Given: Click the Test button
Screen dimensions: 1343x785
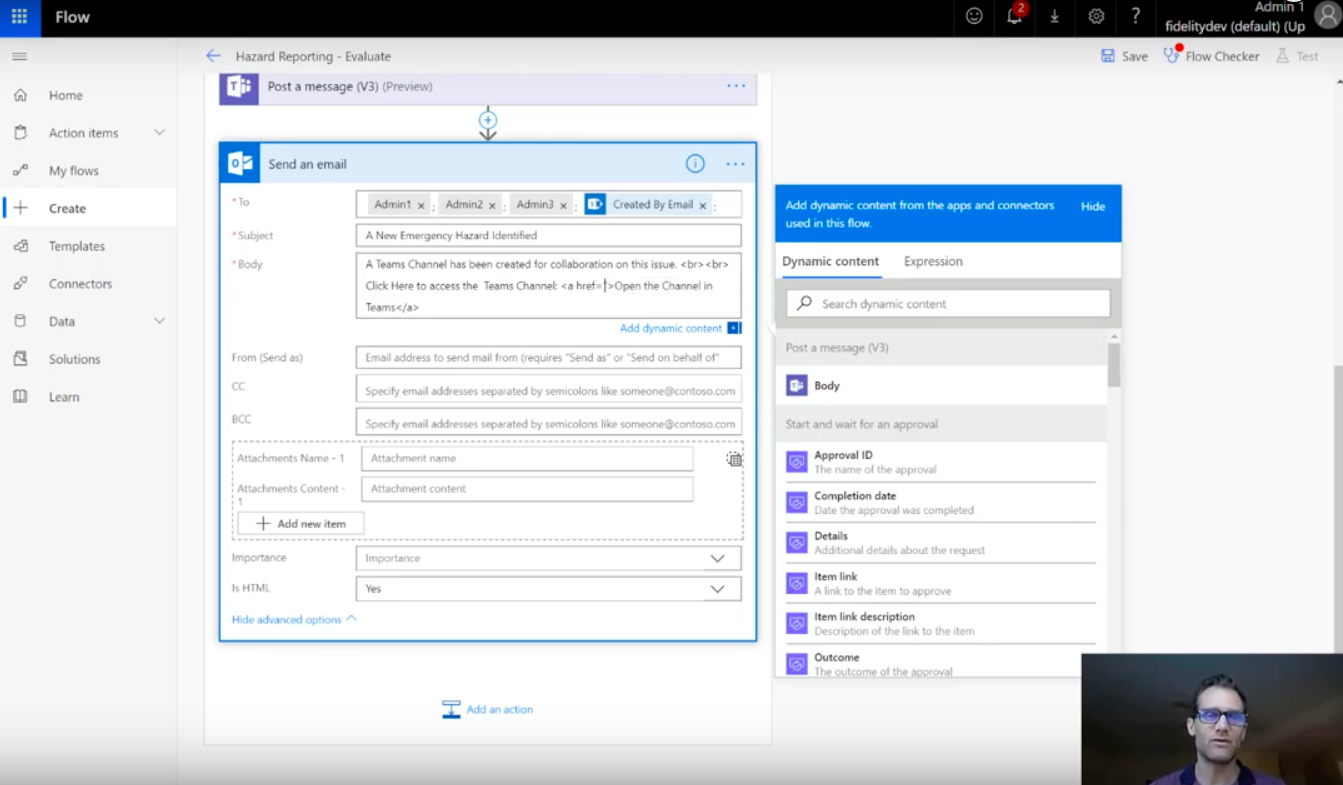Looking at the screenshot, I should [x=1297, y=56].
